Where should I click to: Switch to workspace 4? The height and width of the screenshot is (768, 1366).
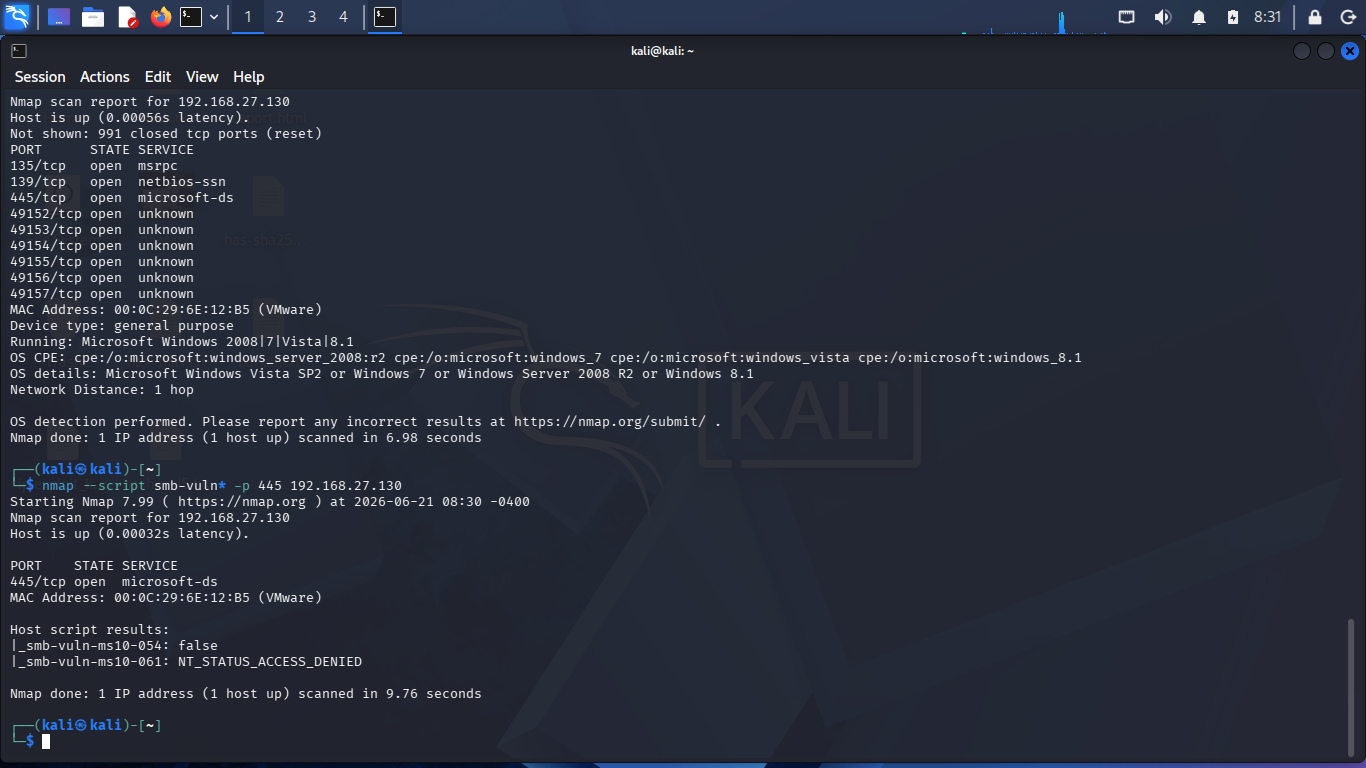[x=343, y=17]
